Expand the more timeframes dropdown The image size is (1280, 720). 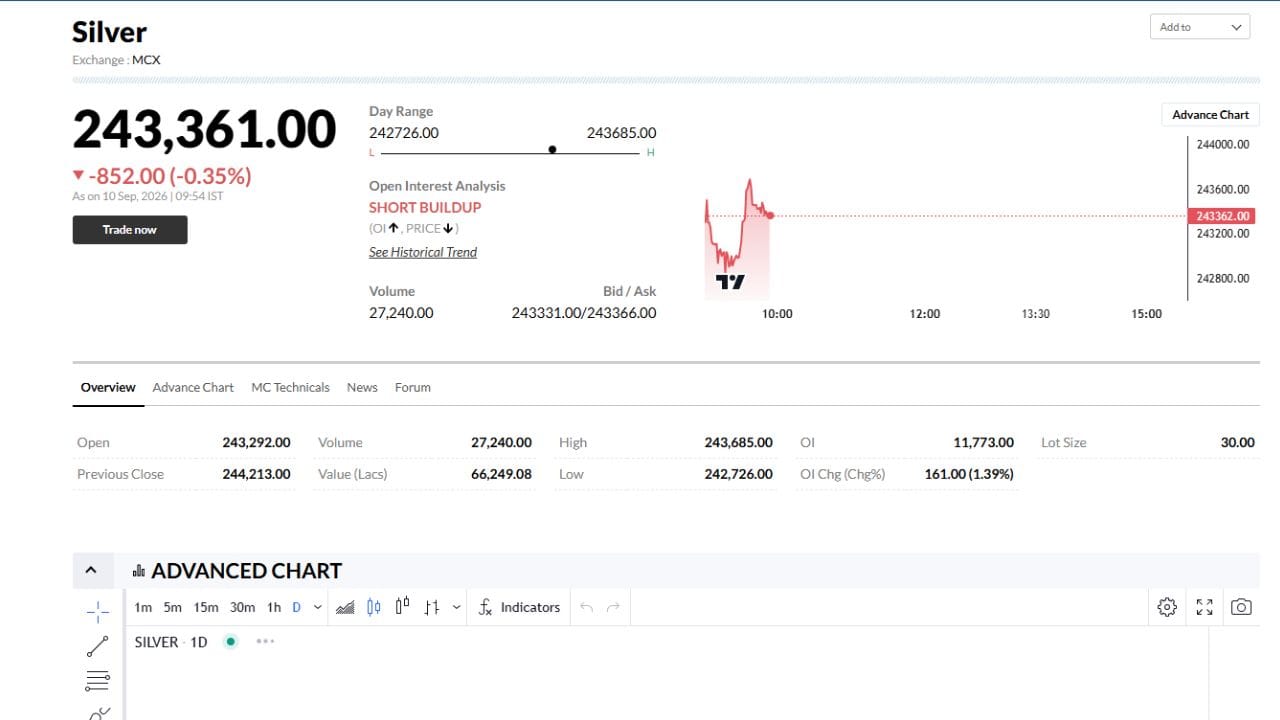click(318, 607)
